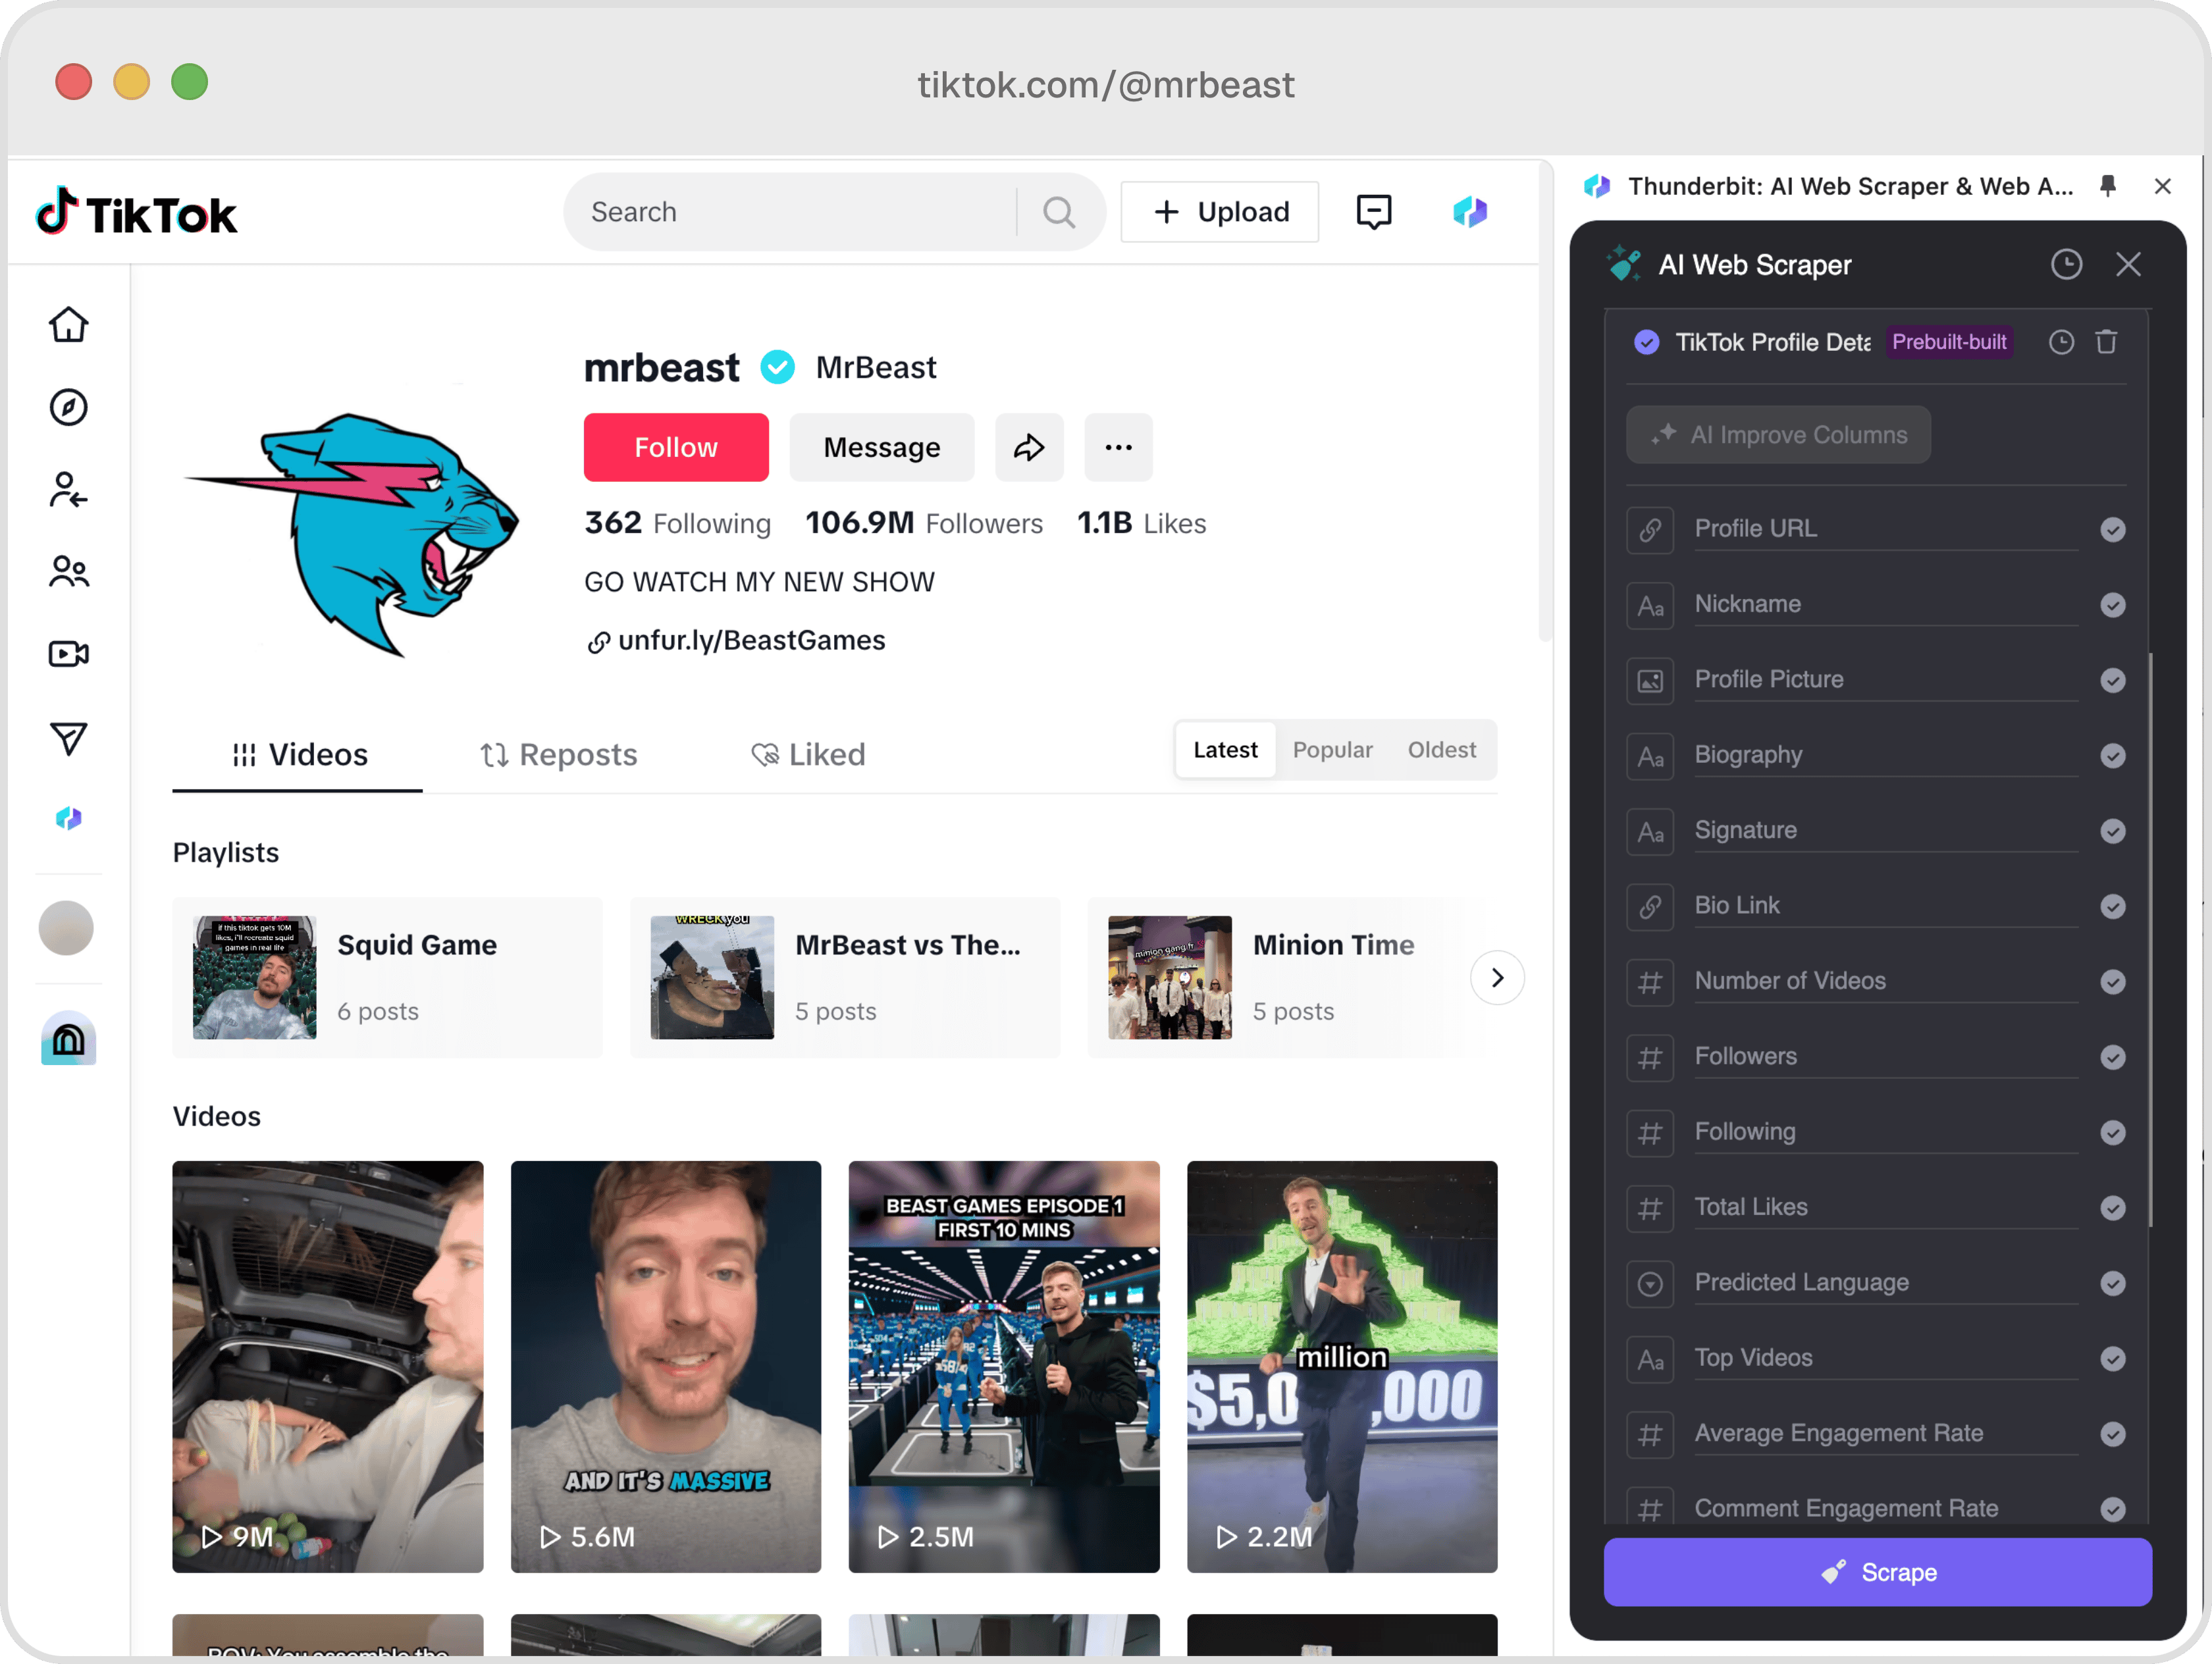Click the messages/inbox icon in navbar
This screenshot has height=1664, width=2212.
click(1375, 211)
